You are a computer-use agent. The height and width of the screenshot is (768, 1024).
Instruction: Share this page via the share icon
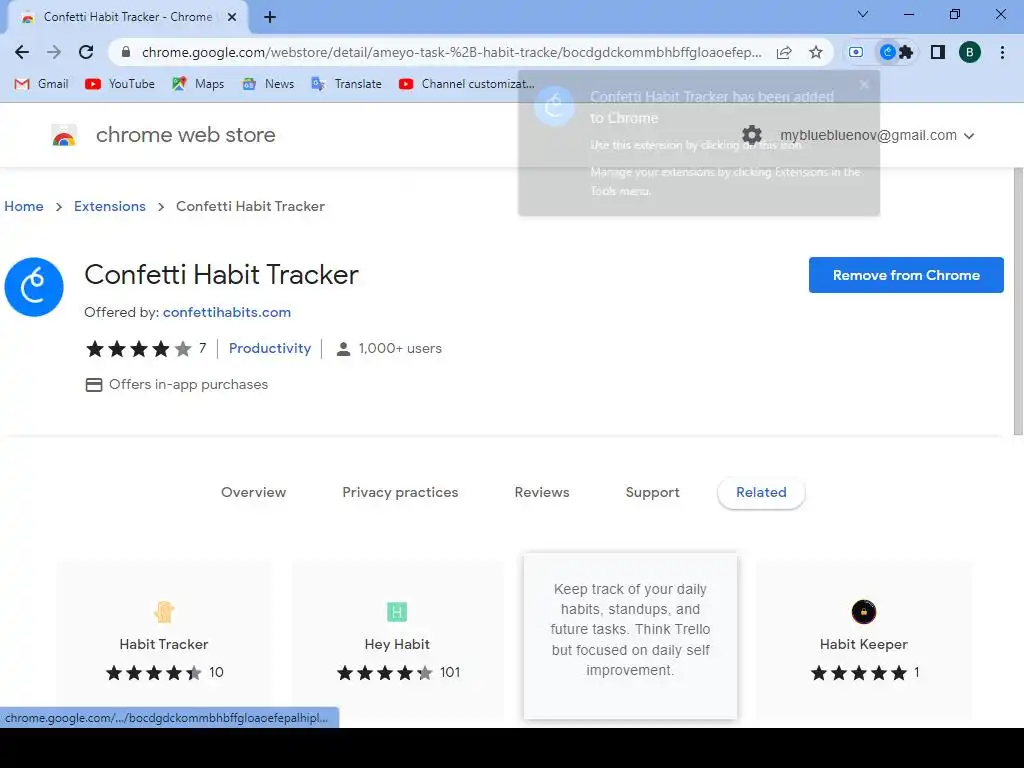point(784,52)
